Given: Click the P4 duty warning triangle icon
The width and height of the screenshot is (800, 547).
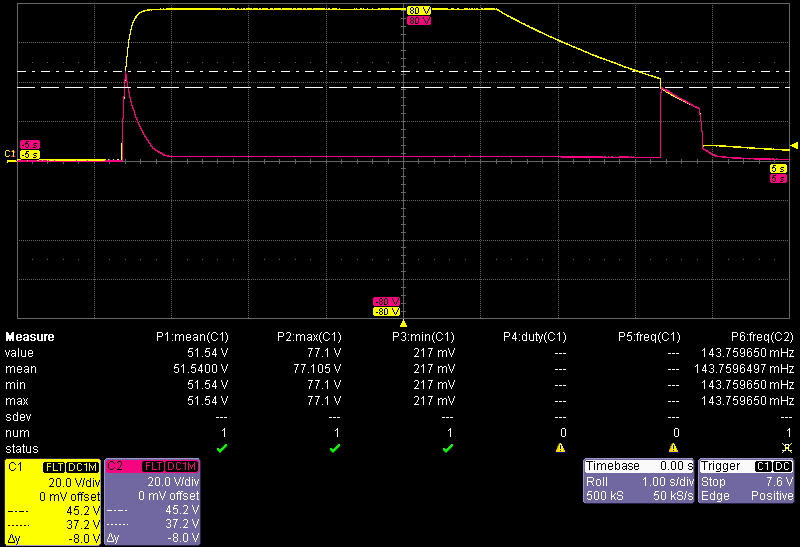Looking at the screenshot, I should (562, 448).
